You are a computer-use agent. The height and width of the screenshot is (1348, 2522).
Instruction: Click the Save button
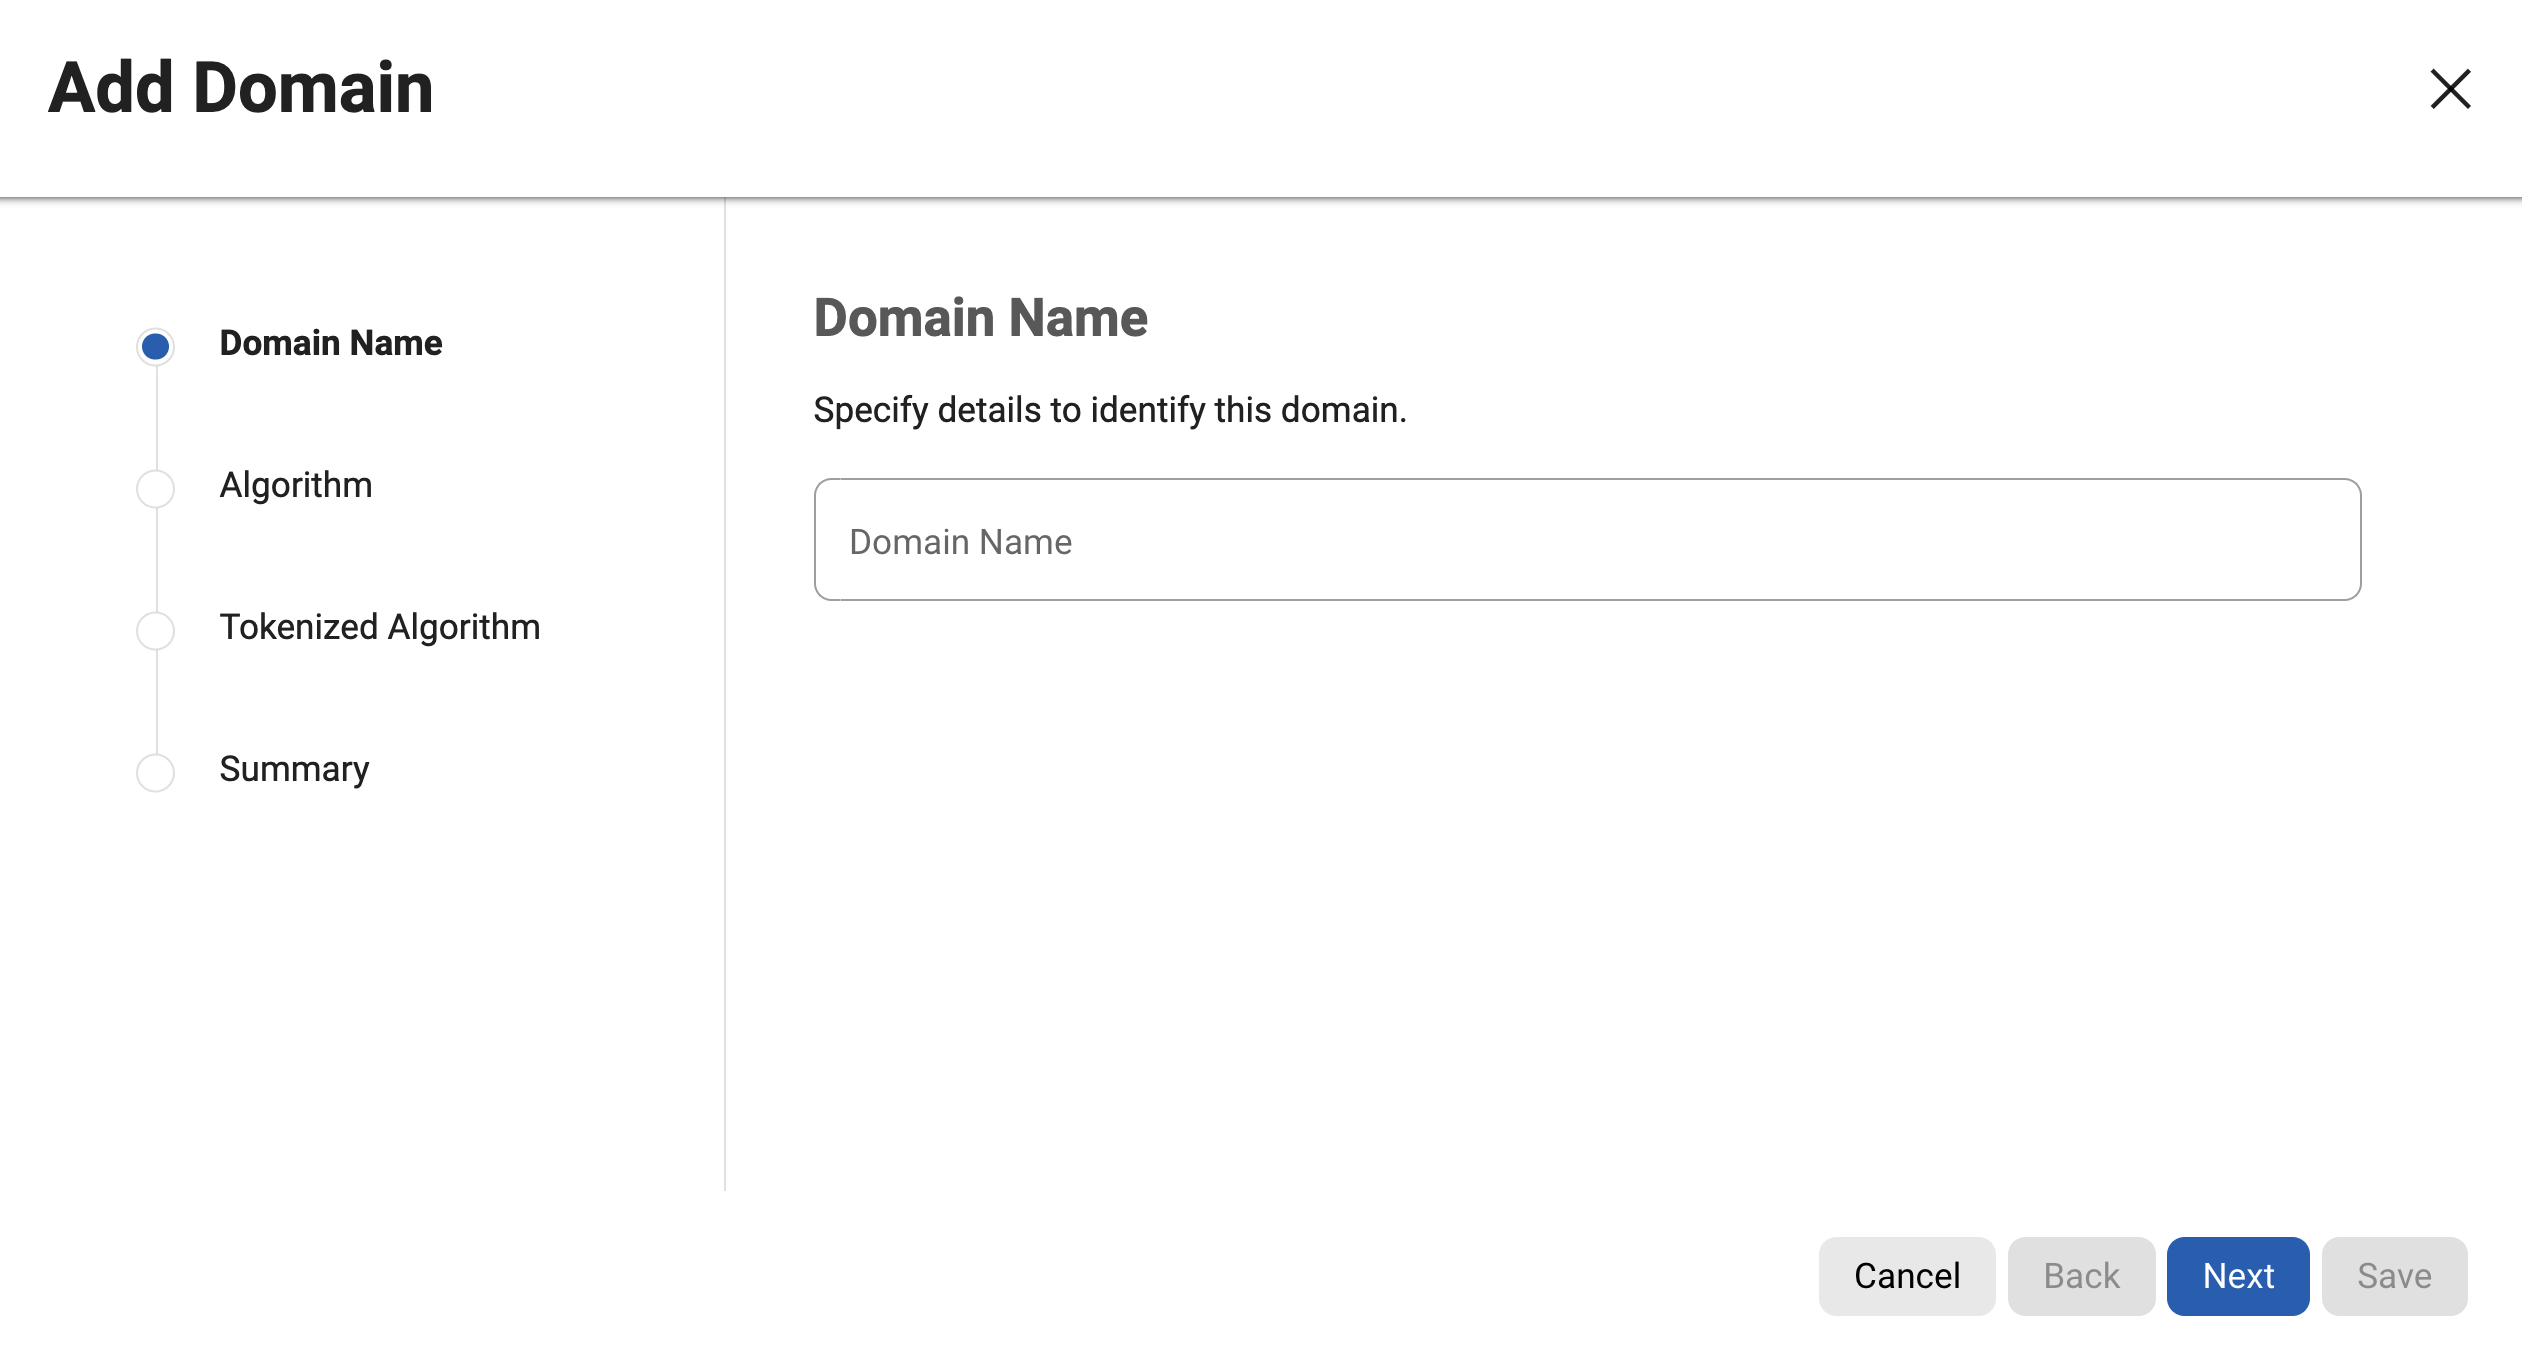[2394, 1275]
